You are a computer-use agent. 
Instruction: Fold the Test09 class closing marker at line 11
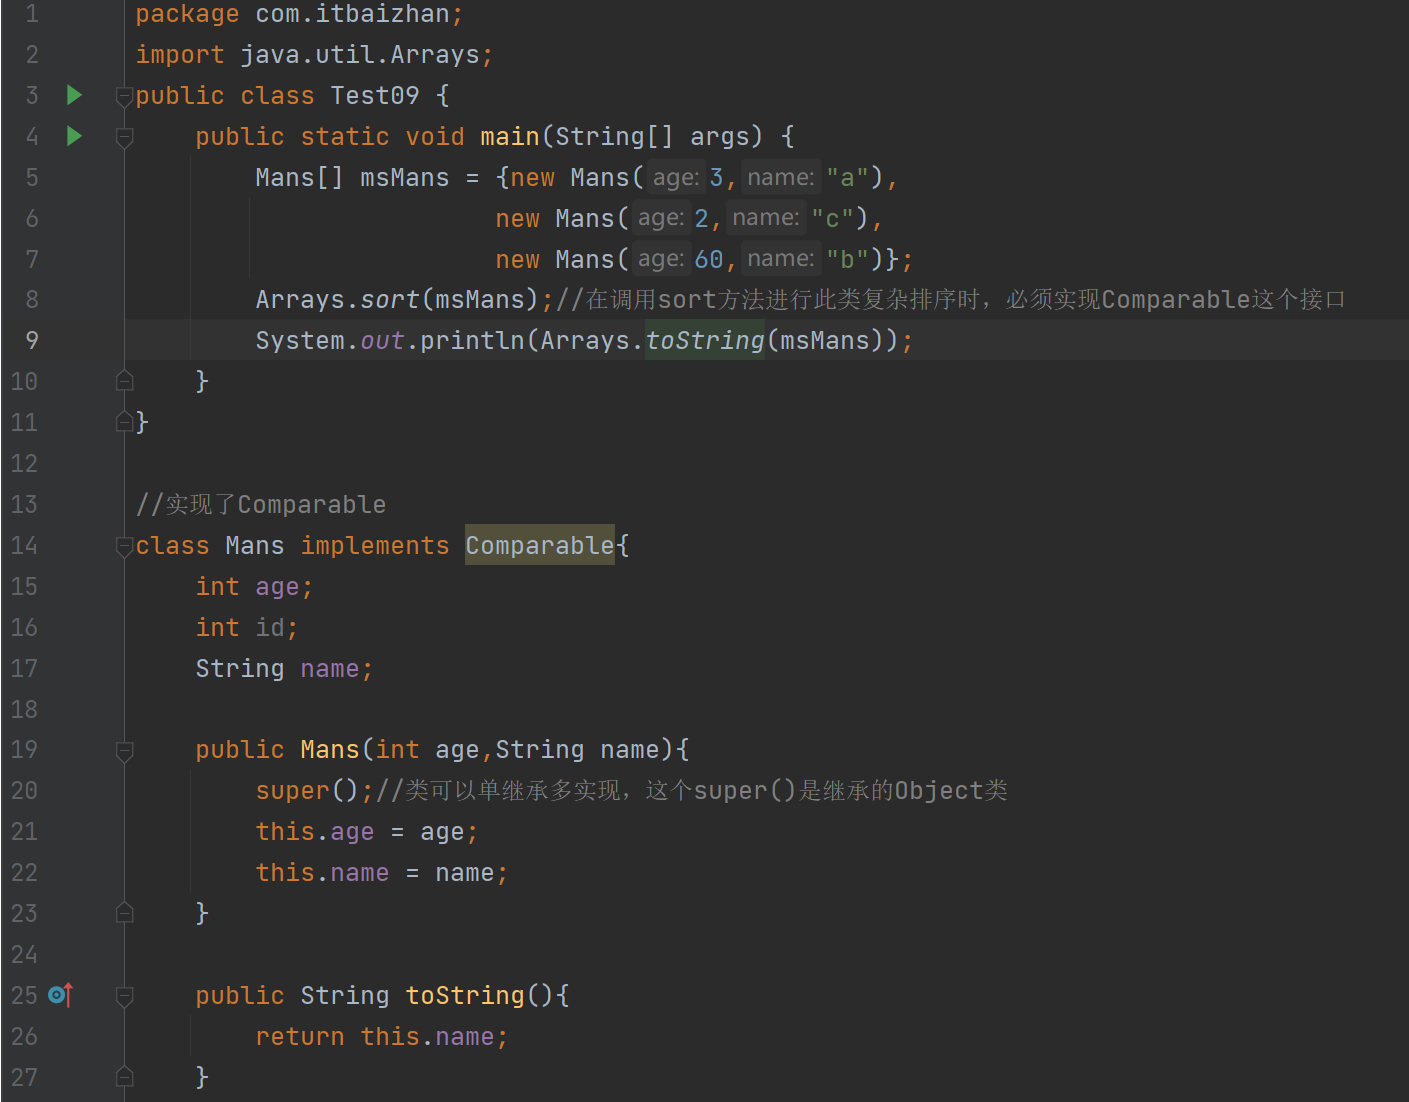coord(125,421)
